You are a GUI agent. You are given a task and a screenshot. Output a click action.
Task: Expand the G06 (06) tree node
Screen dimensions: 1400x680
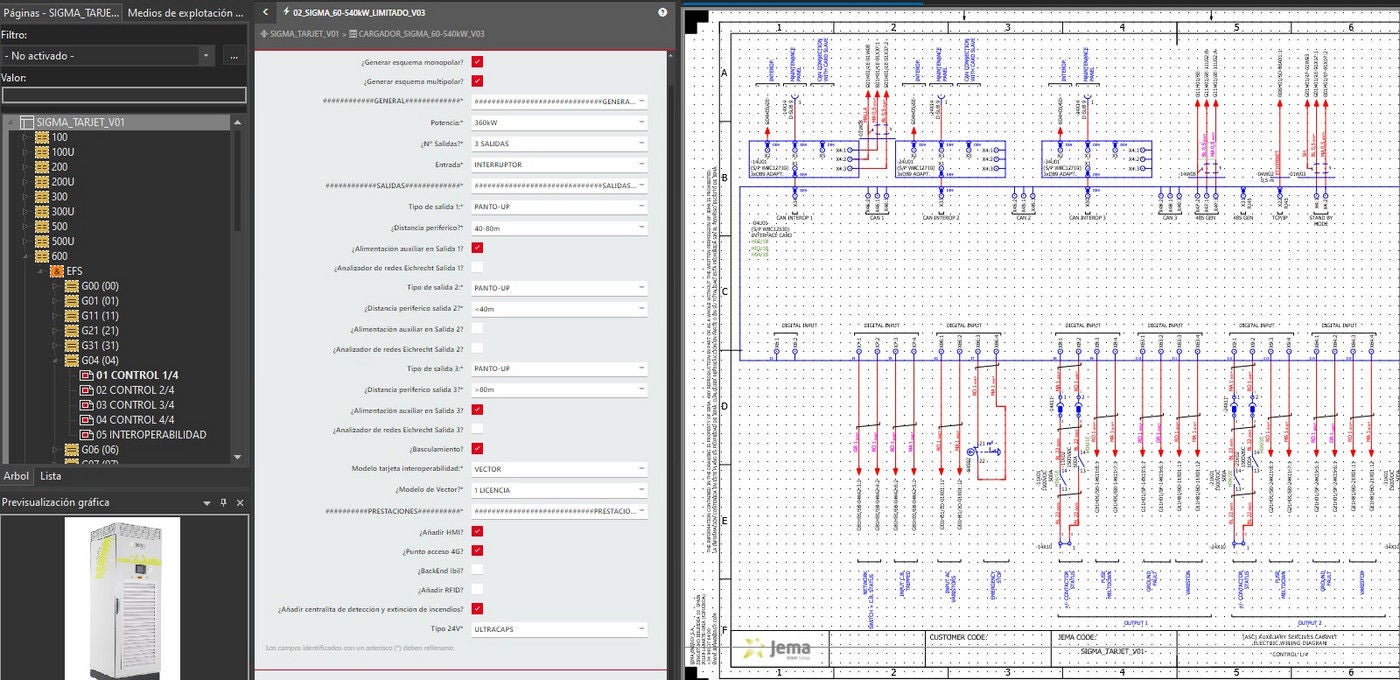[55, 450]
